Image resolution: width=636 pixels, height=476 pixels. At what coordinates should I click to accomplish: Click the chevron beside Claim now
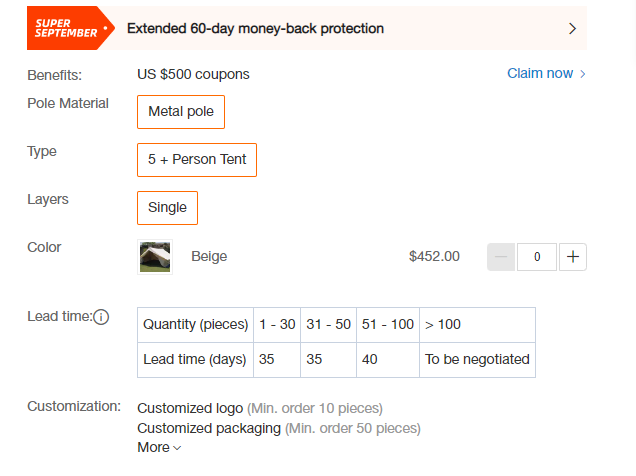coord(582,74)
